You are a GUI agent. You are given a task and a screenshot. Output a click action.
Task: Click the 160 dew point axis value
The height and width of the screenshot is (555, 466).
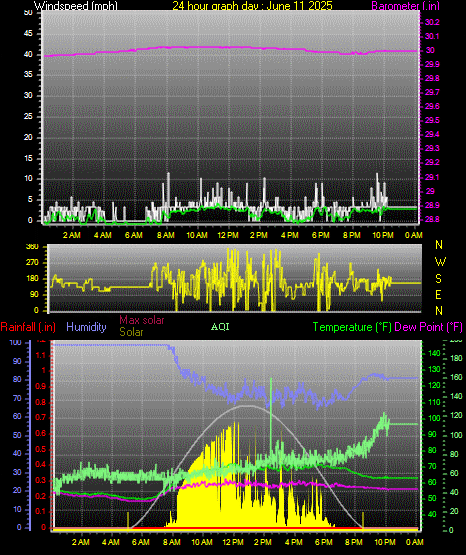click(x=456, y=377)
